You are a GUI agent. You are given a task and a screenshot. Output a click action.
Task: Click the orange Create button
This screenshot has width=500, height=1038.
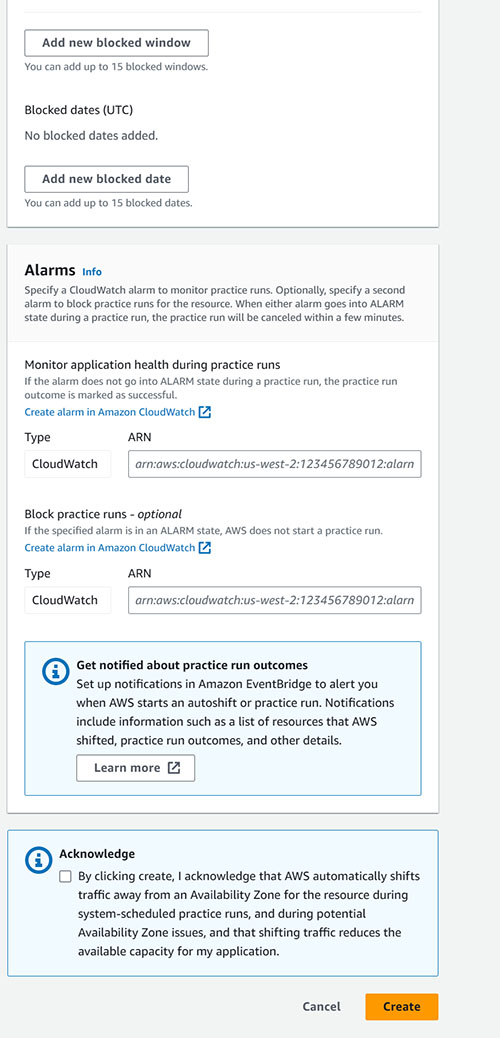coord(401,1006)
